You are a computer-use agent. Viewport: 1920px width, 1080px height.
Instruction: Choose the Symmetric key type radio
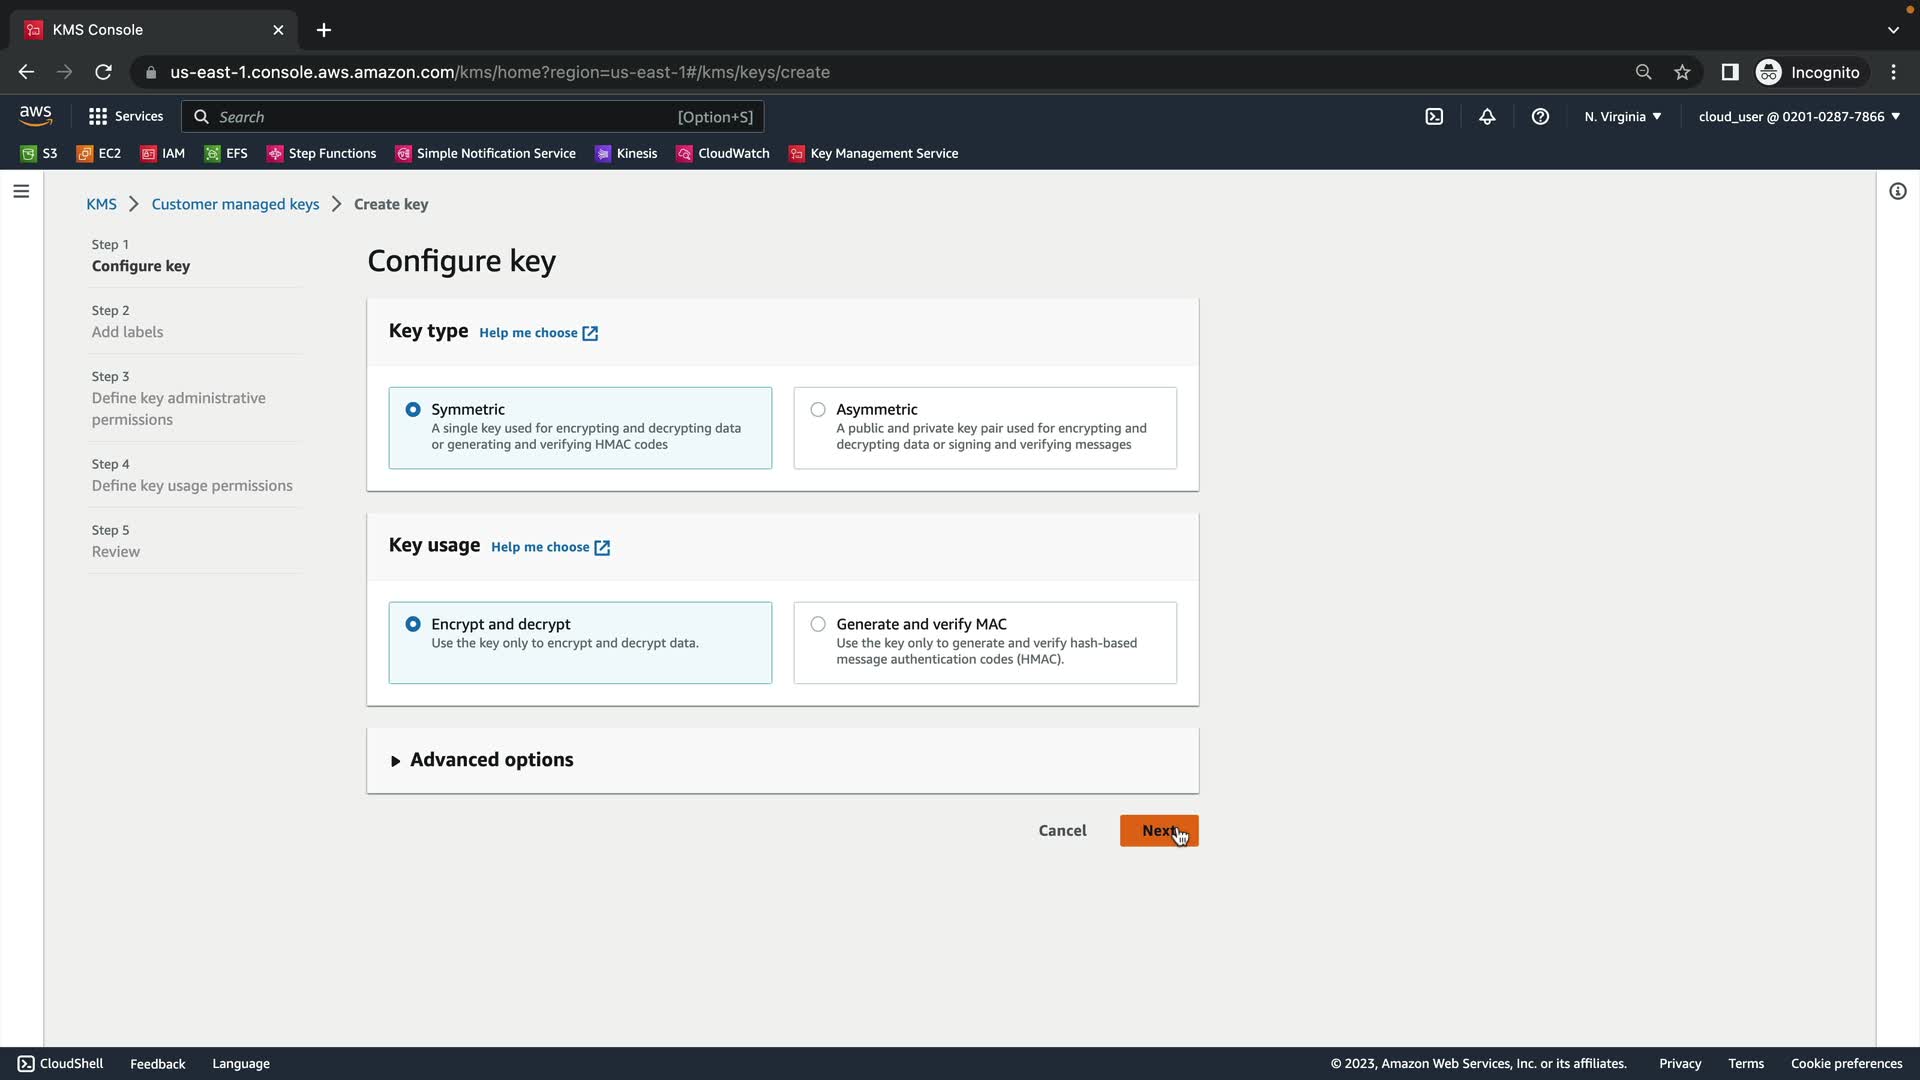pyautogui.click(x=413, y=410)
